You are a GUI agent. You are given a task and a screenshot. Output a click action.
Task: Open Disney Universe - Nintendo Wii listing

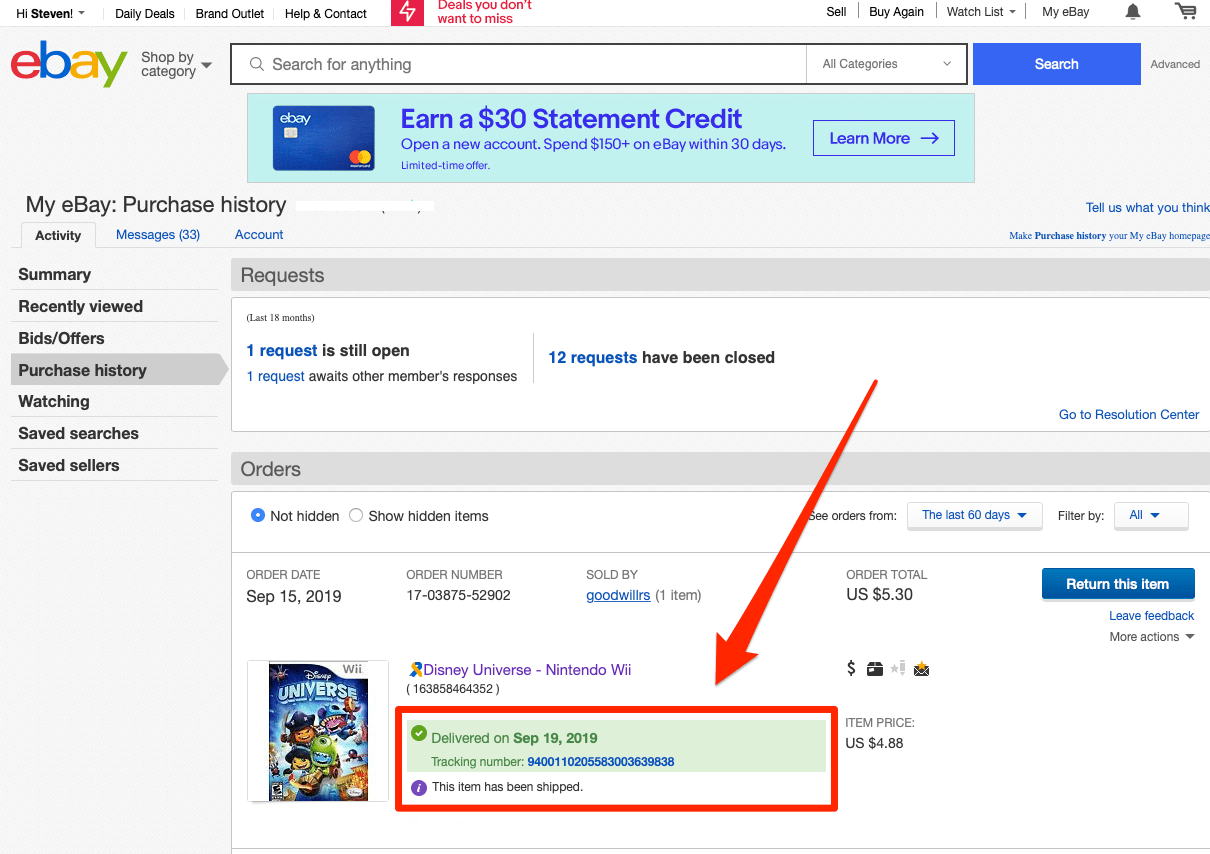527,670
